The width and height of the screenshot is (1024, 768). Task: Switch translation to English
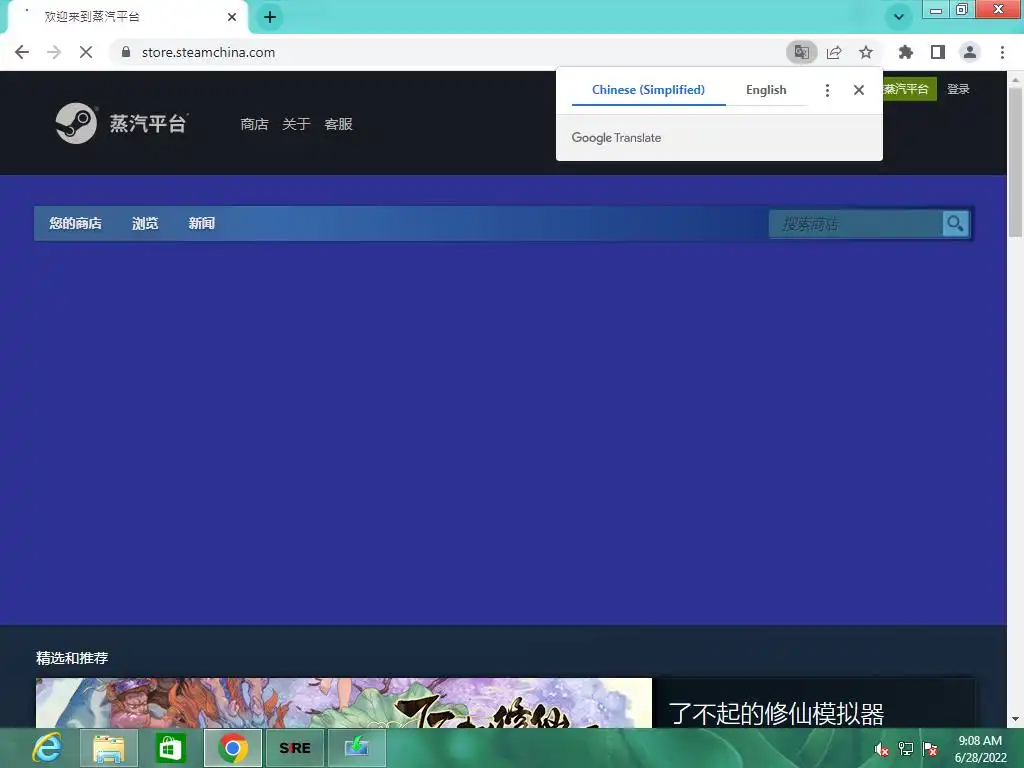click(766, 90)
